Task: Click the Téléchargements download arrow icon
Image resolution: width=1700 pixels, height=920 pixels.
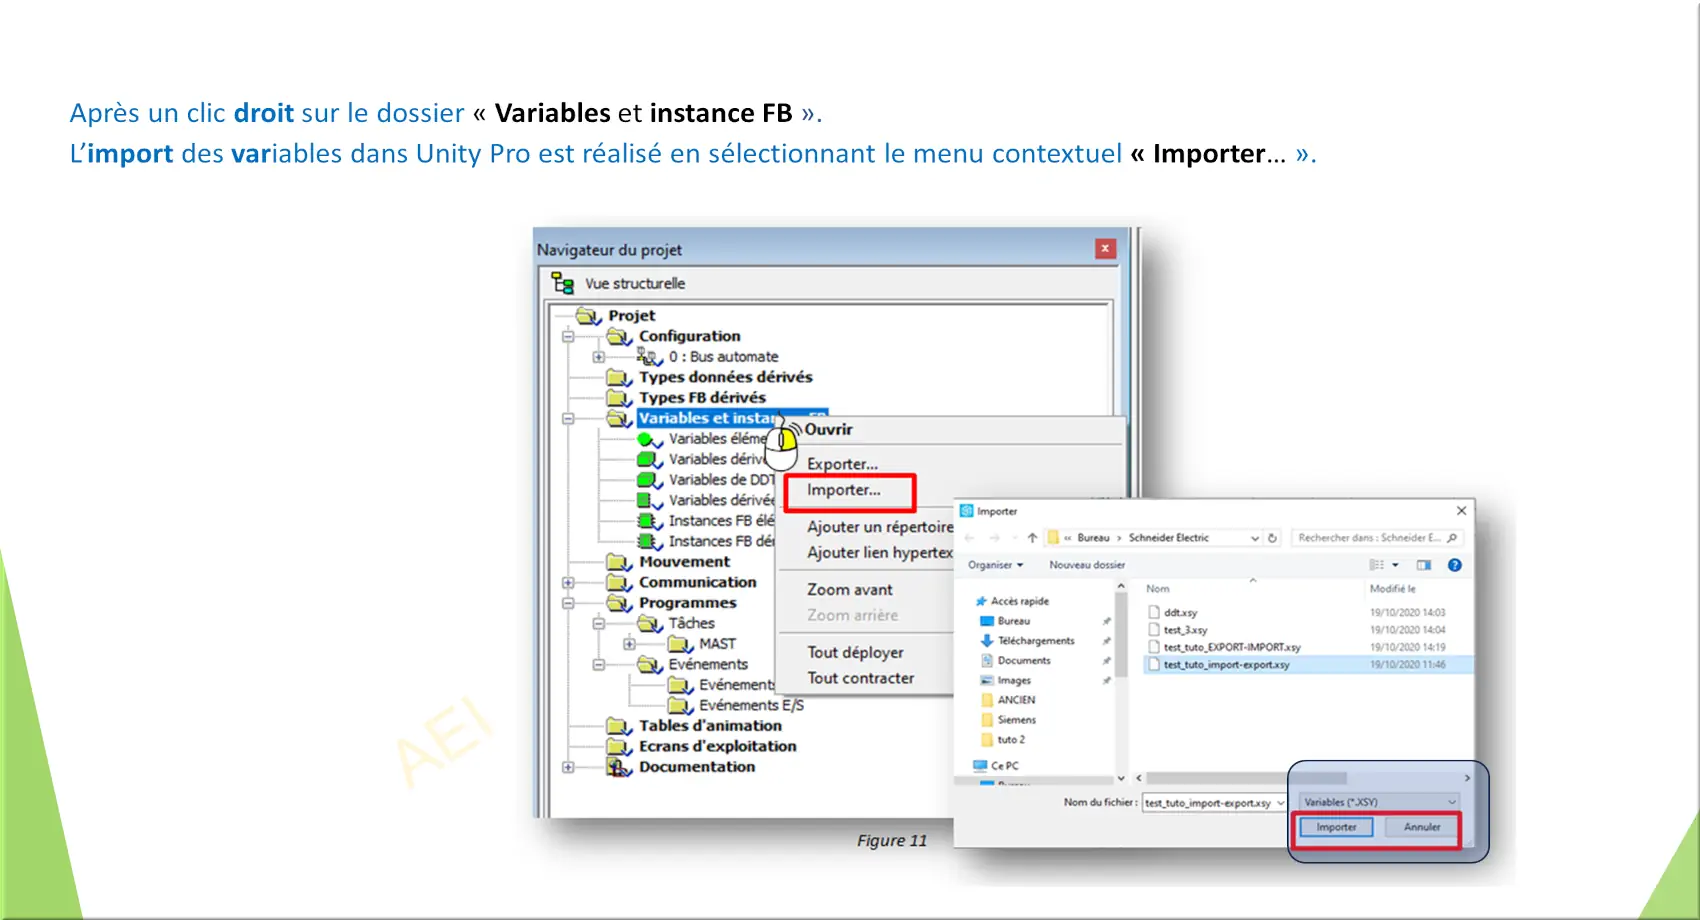Action: (987, 641)
